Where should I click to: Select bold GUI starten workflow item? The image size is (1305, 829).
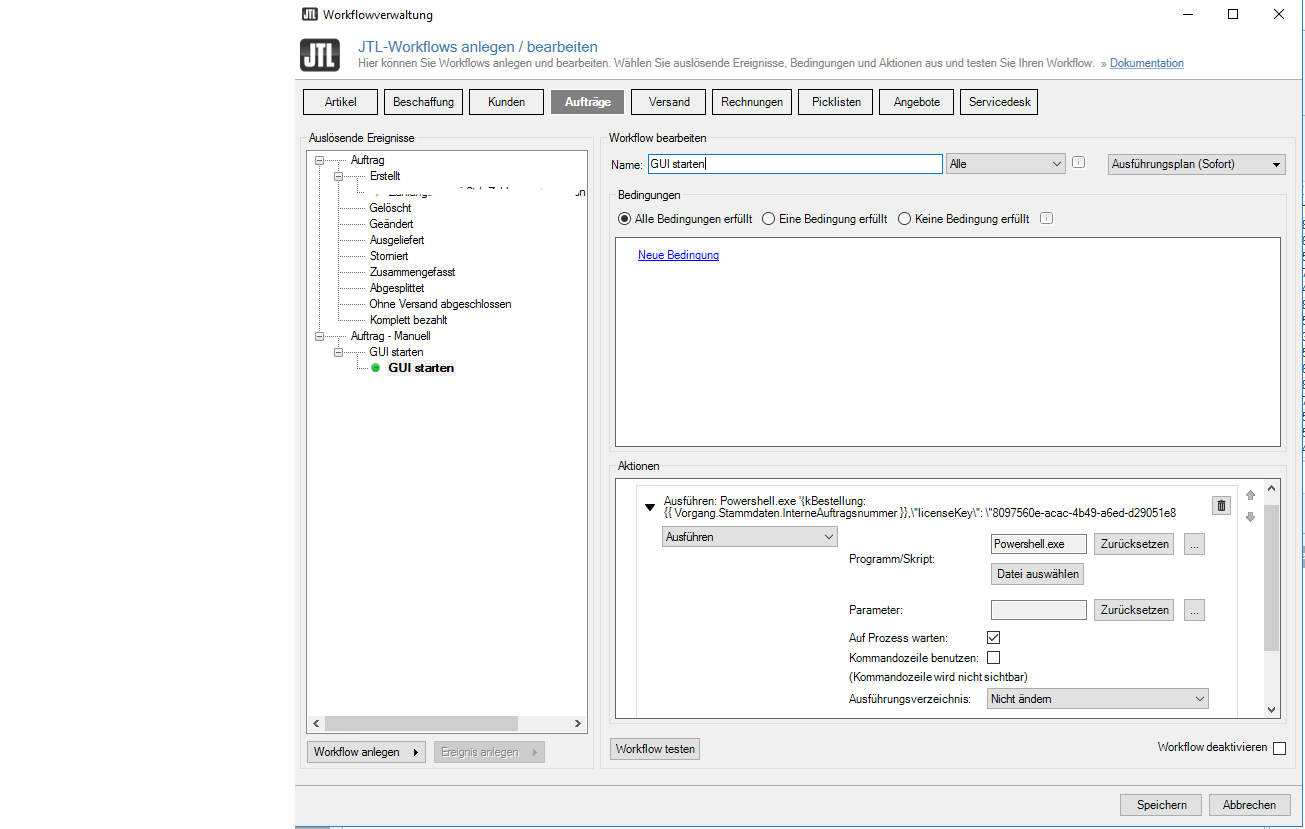pyautogui.click(x=421, y=368)
